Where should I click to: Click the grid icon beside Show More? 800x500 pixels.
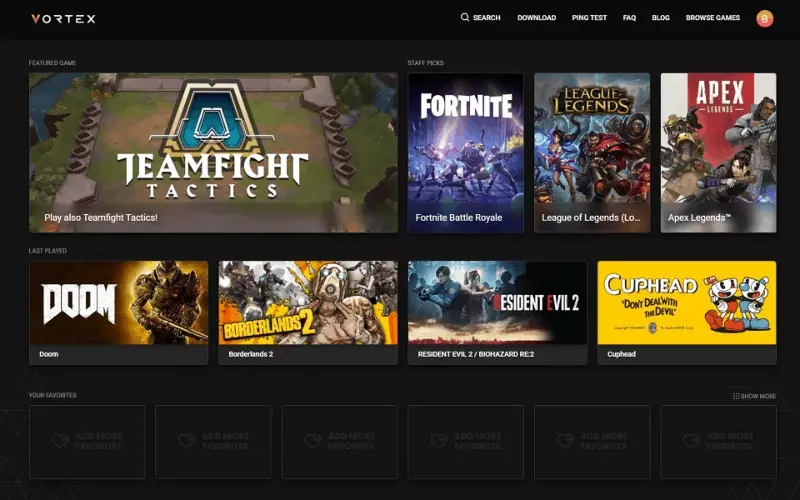click(736, 396)
